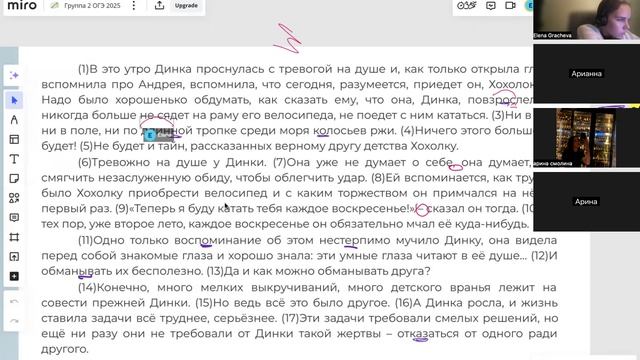The width and height of the screenshot is (640, 360).
Task: Click the export board icon
Action: (160, 5)
